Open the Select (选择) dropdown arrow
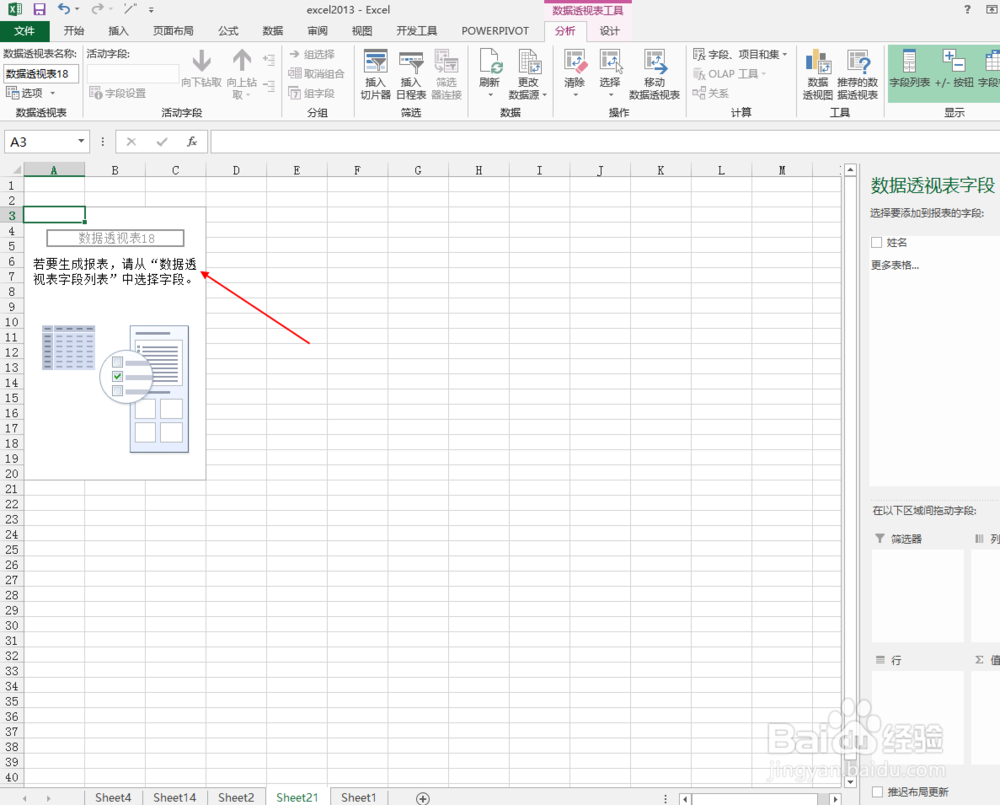 (610, 95)
